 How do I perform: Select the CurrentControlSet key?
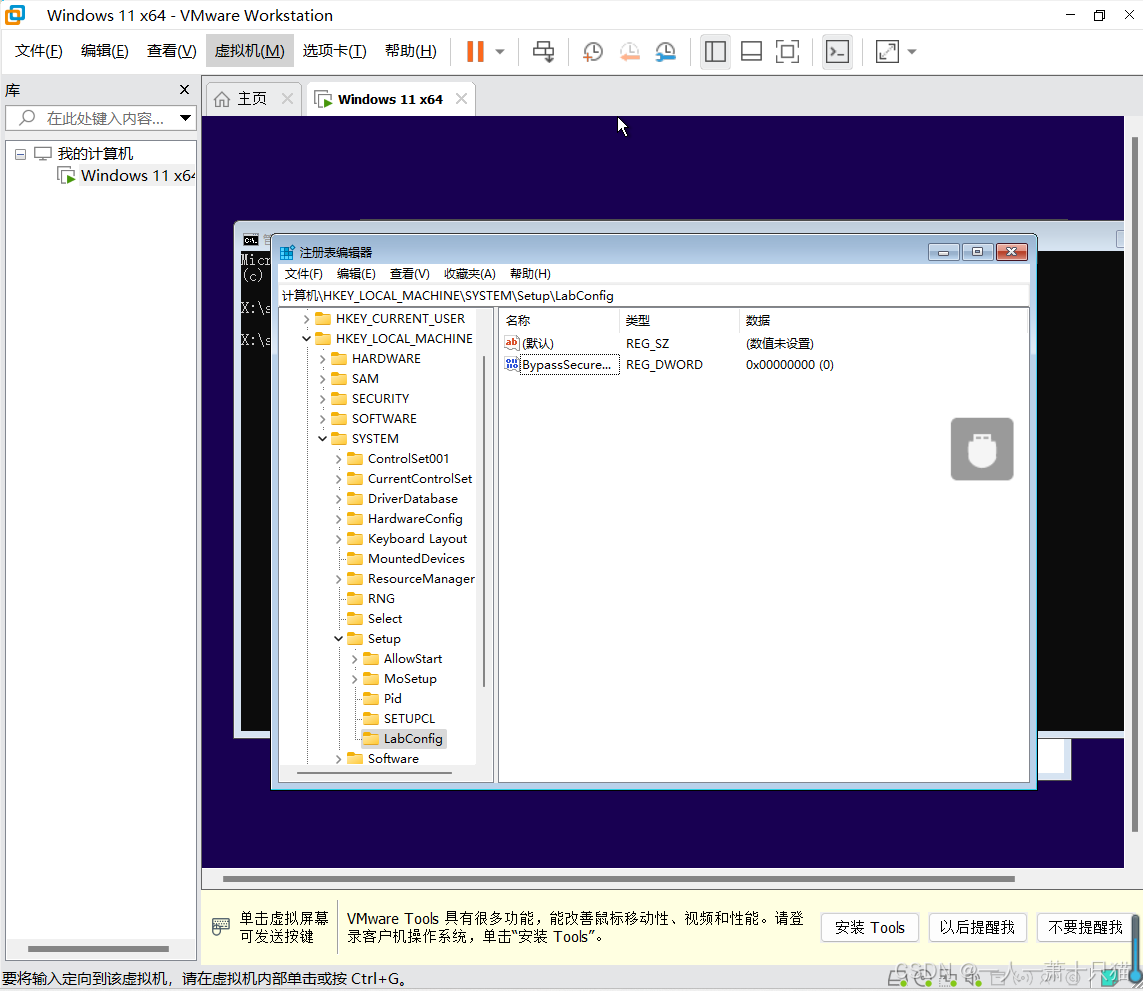click(x=419, y=478)
